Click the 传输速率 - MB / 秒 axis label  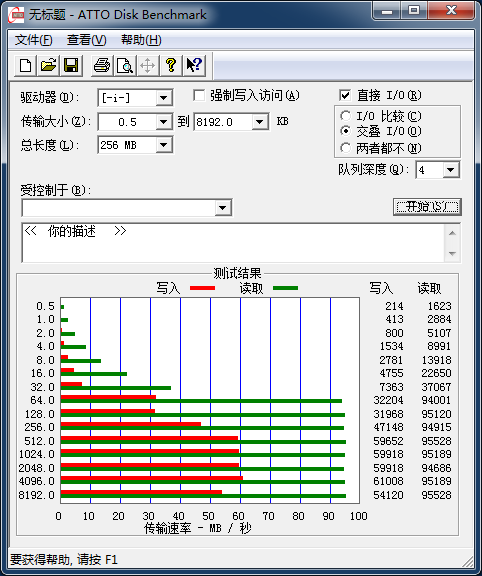pos(198,529)
